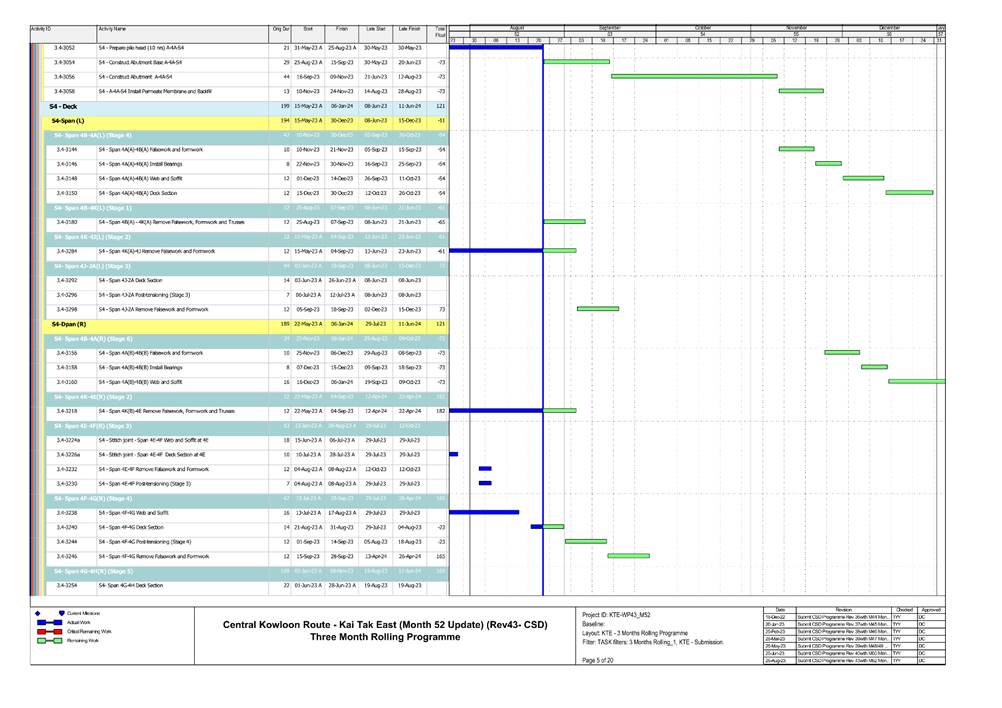This screenshot has height=708, width=1002.
Task: Click the blue Actual Work legend bar
Action: [43, 622]
